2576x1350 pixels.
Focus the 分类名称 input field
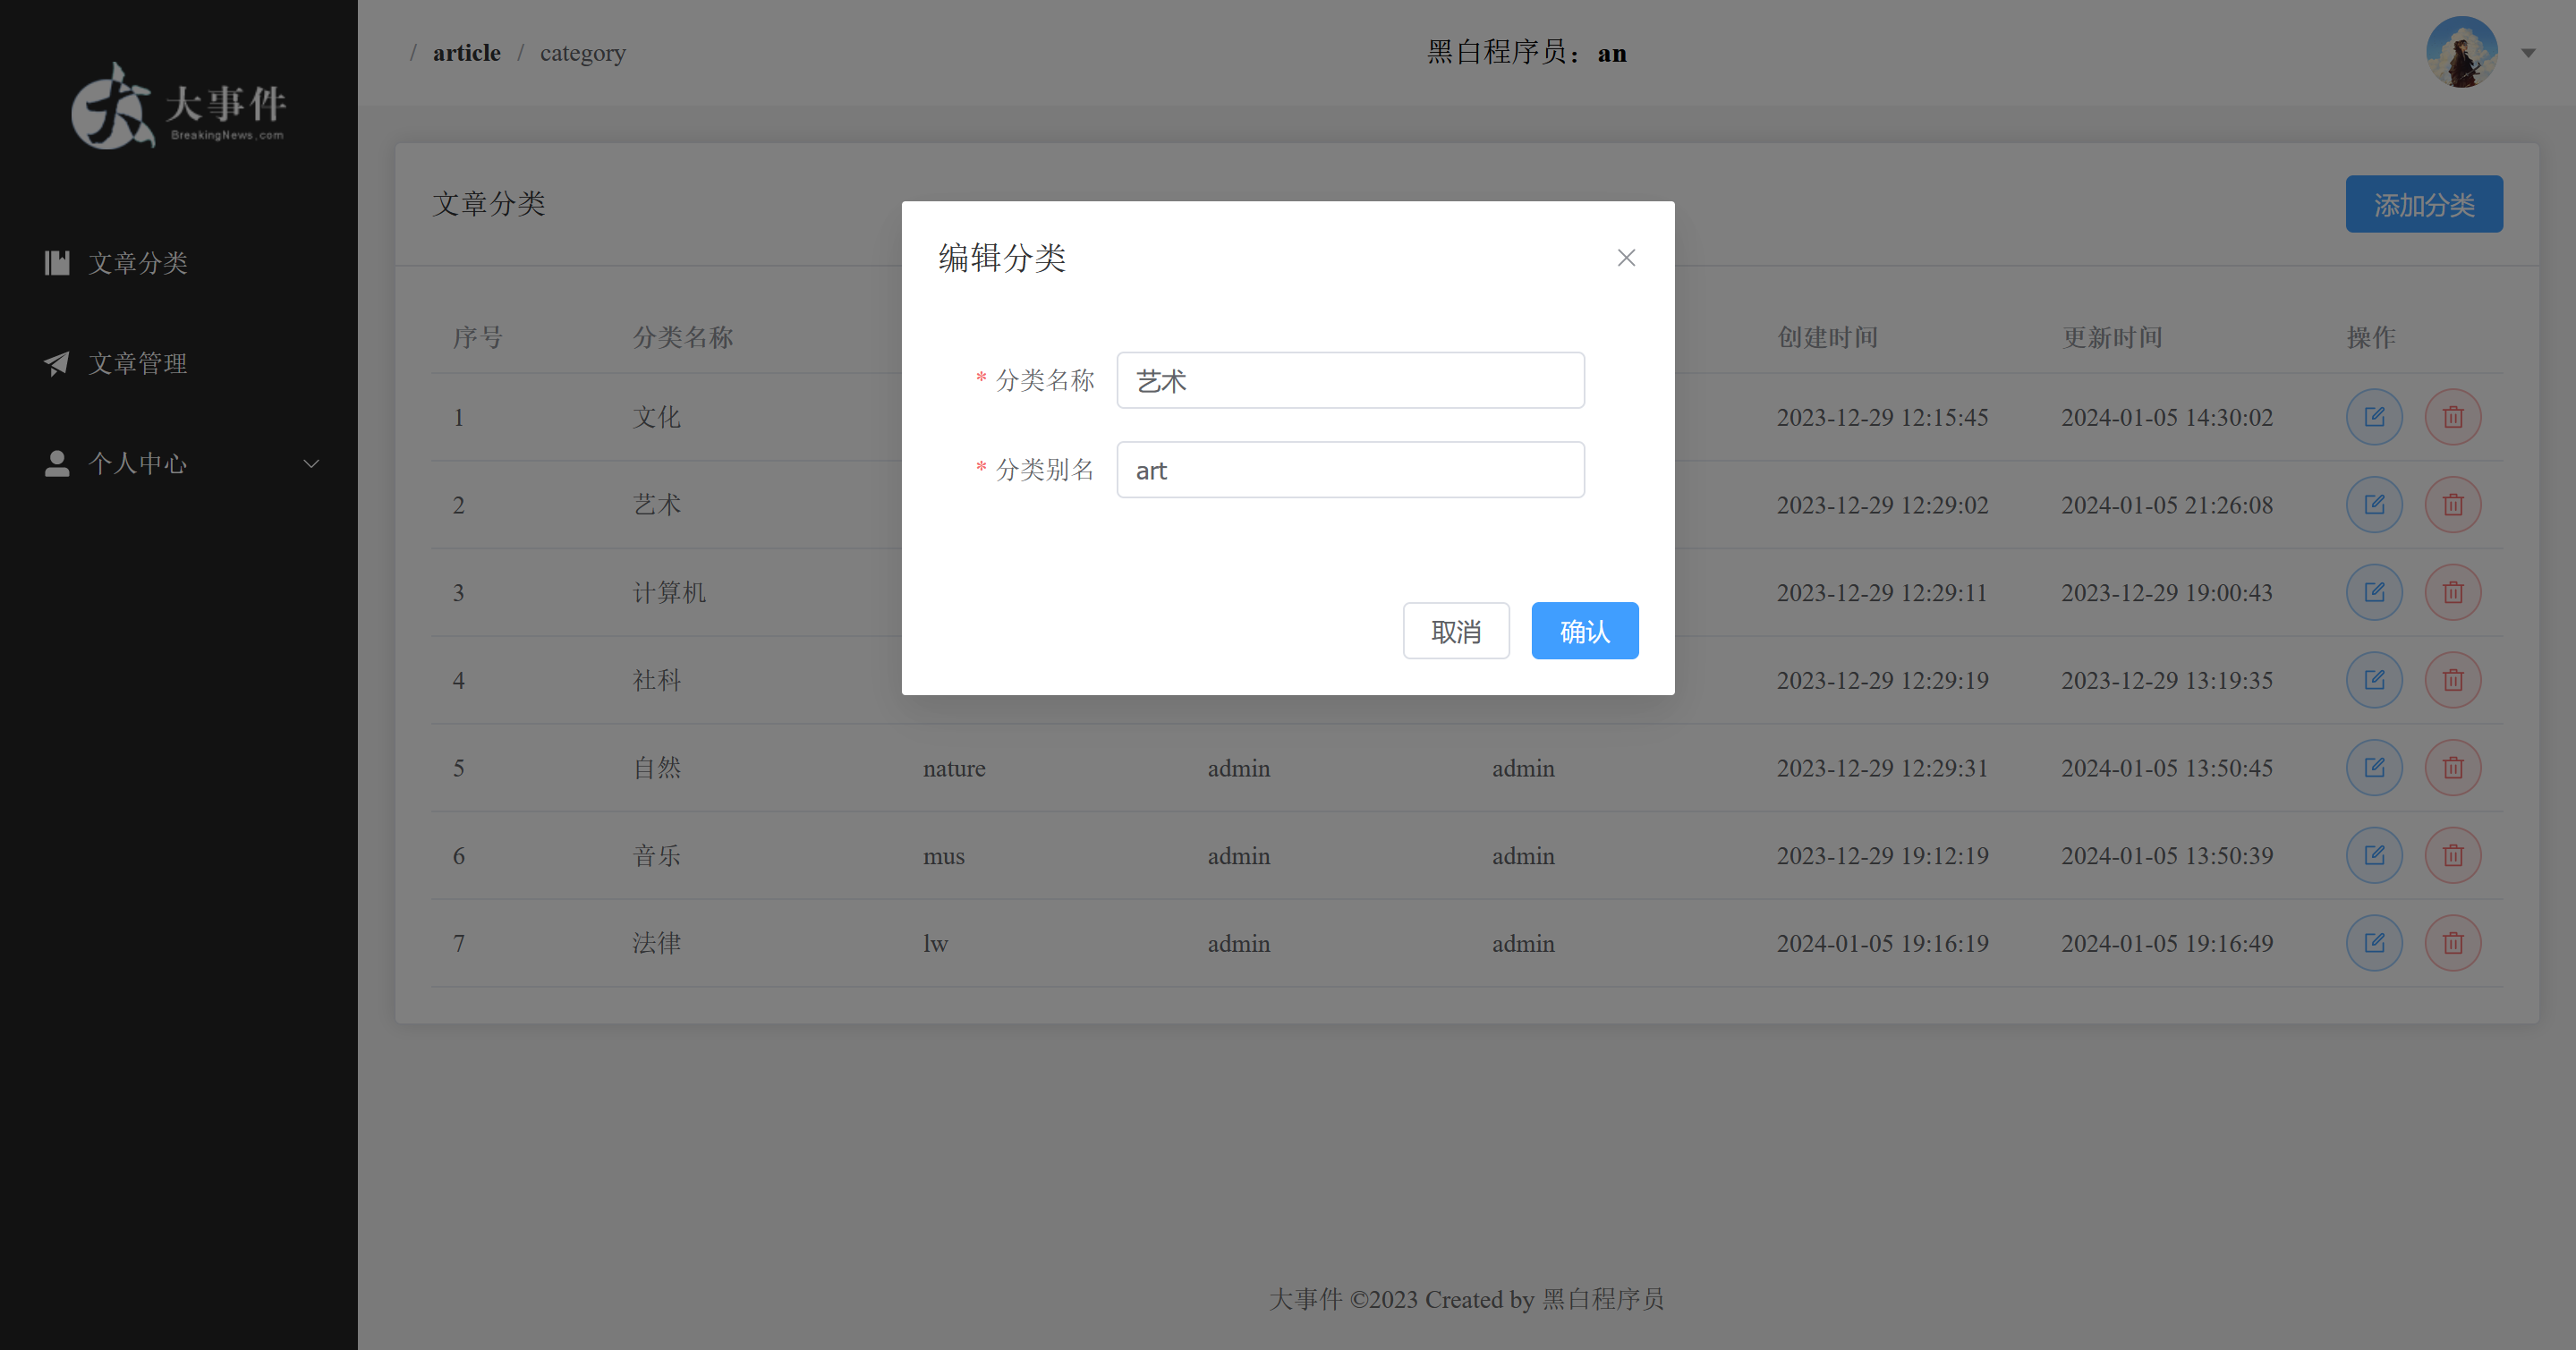(x=1350, y=381)
